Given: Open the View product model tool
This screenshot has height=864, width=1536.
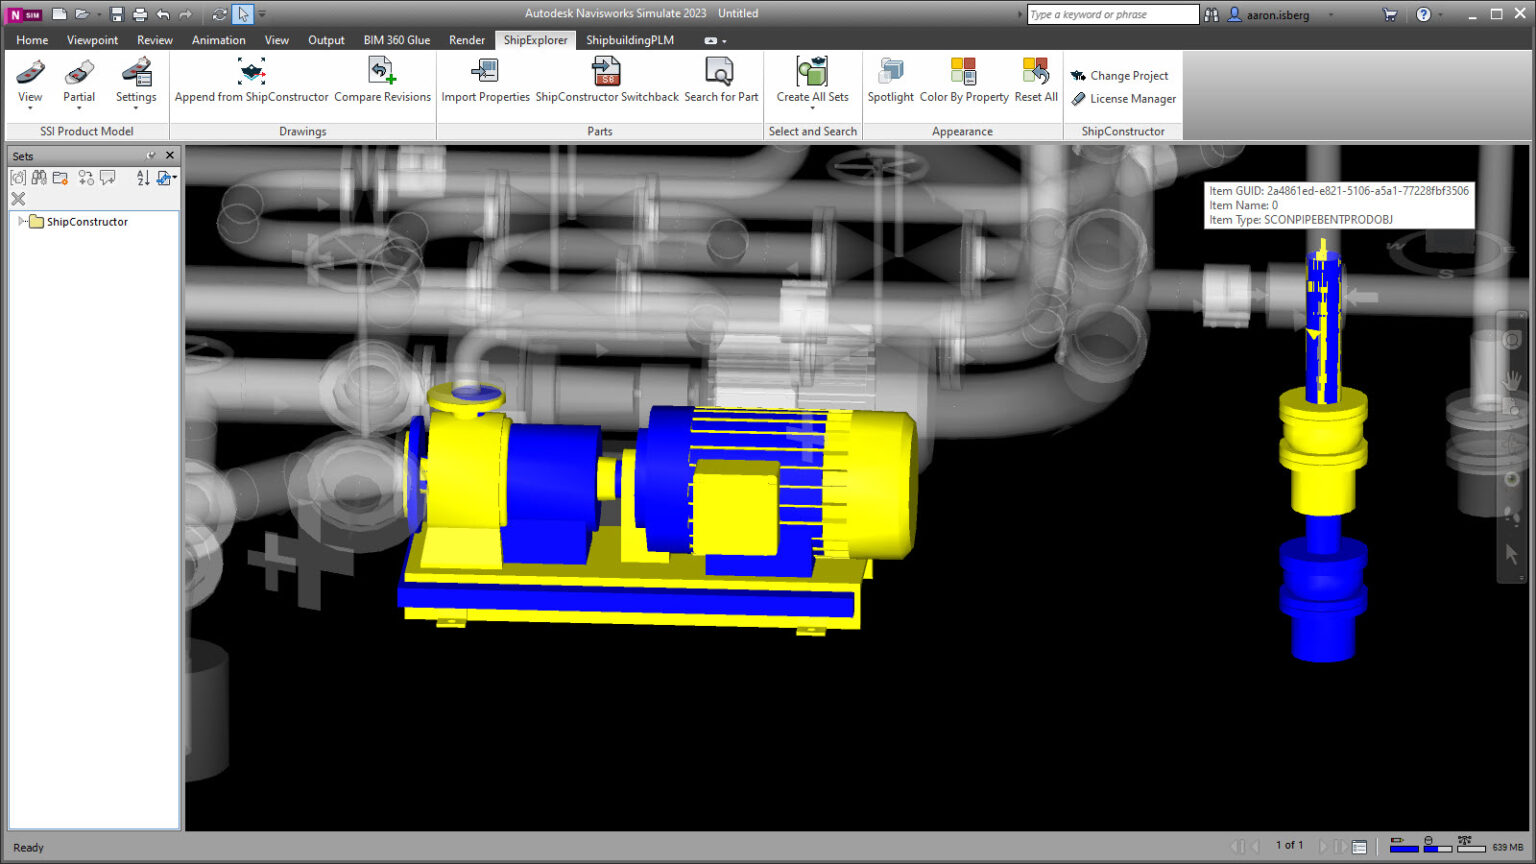Looking at the screenshot, I should pos(30,81).
